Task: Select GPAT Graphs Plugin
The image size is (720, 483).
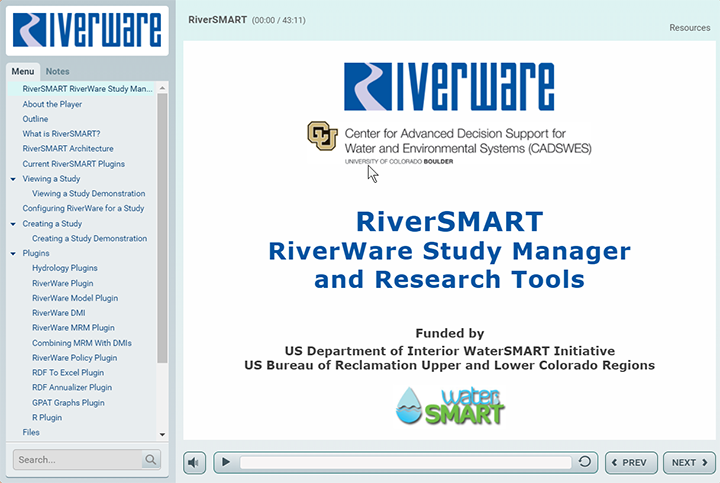Action: pyautogui.click(x=68, y=403)
